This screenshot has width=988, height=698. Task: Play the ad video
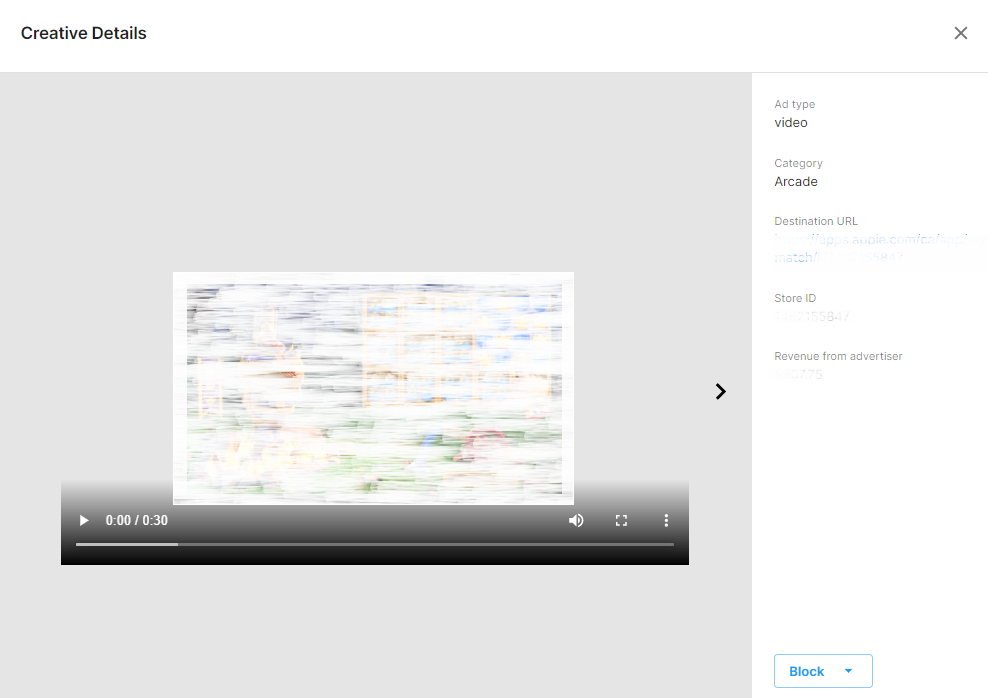click(x=84, y=520)
